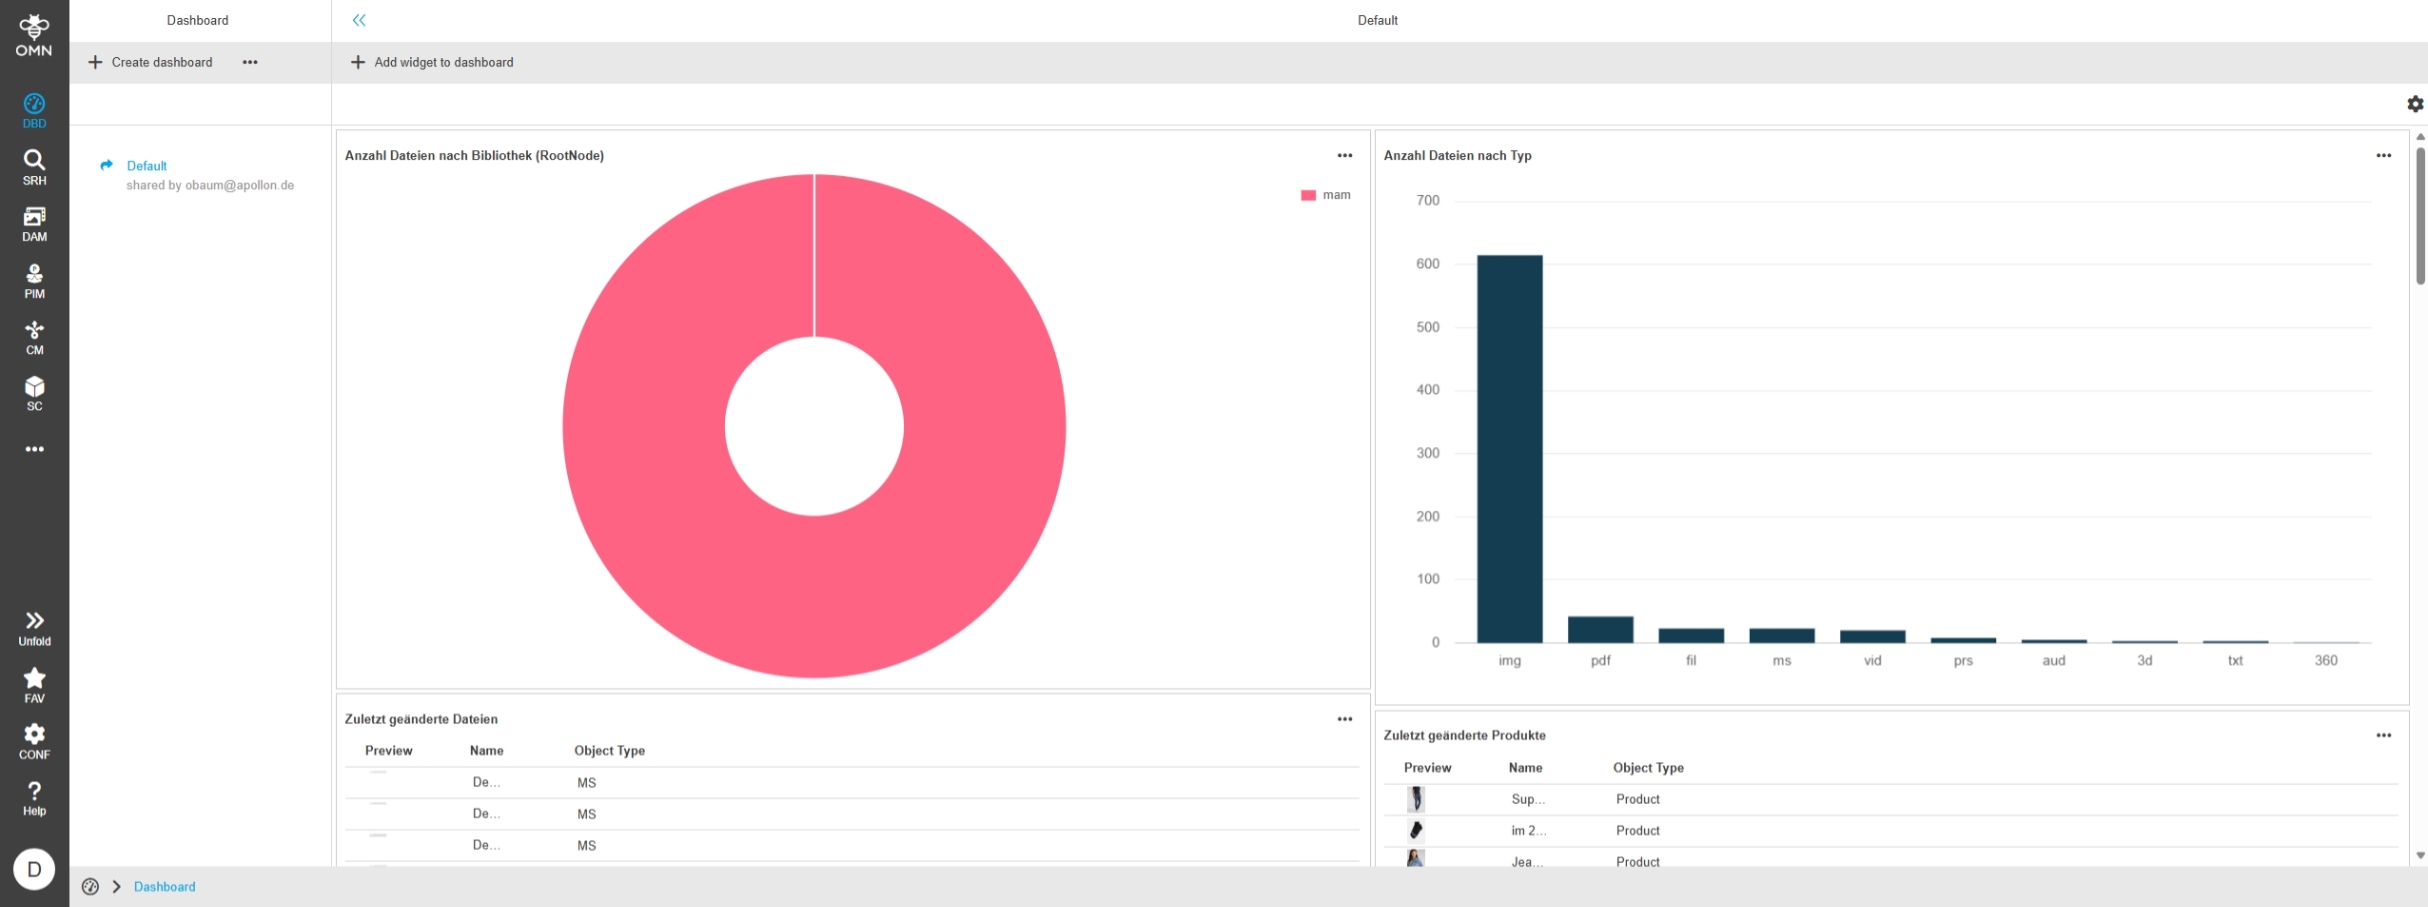Show more sidebar modules via ellipsis
Viewport: 2428px width, 907px height.
(x=34, y=450)
